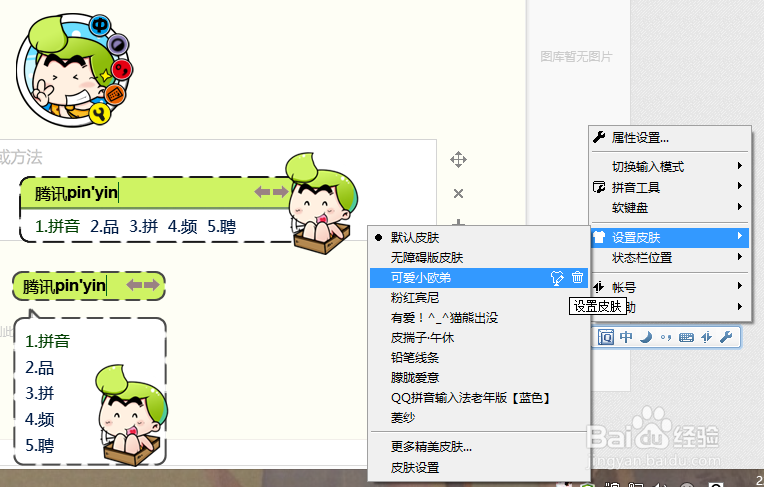764x487 pixels.
Task: Click candidate 1.拼音 in the horizontal bar
Action: click(x=57, y=227)
